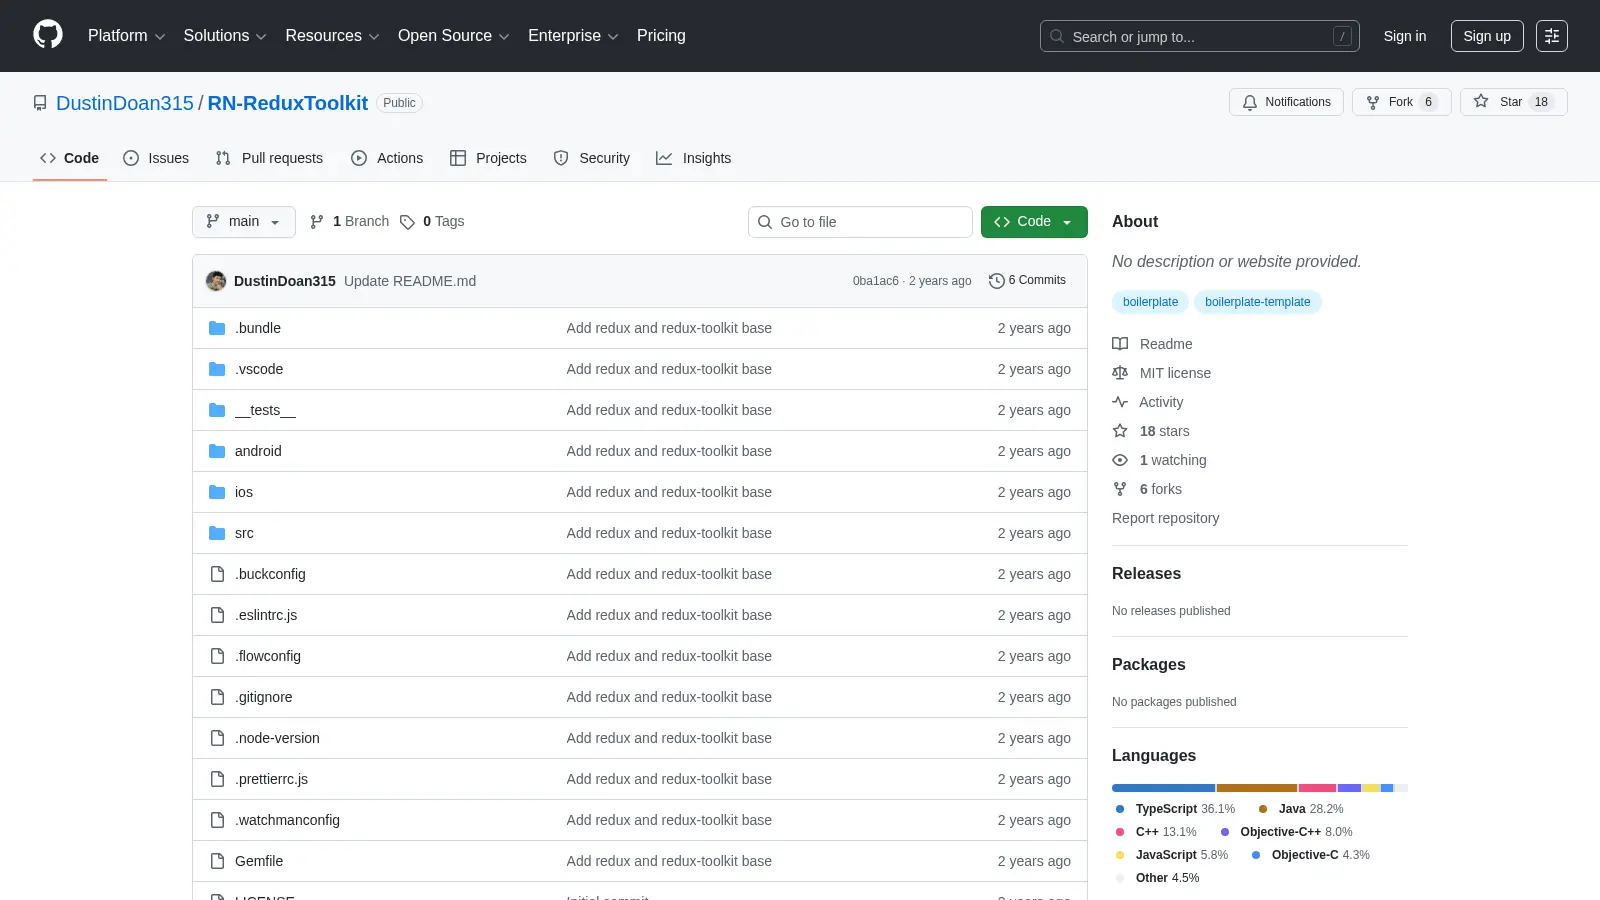
Task: Click the watching eye icon
Action: pyautogui.click(x=1120, y=460)
